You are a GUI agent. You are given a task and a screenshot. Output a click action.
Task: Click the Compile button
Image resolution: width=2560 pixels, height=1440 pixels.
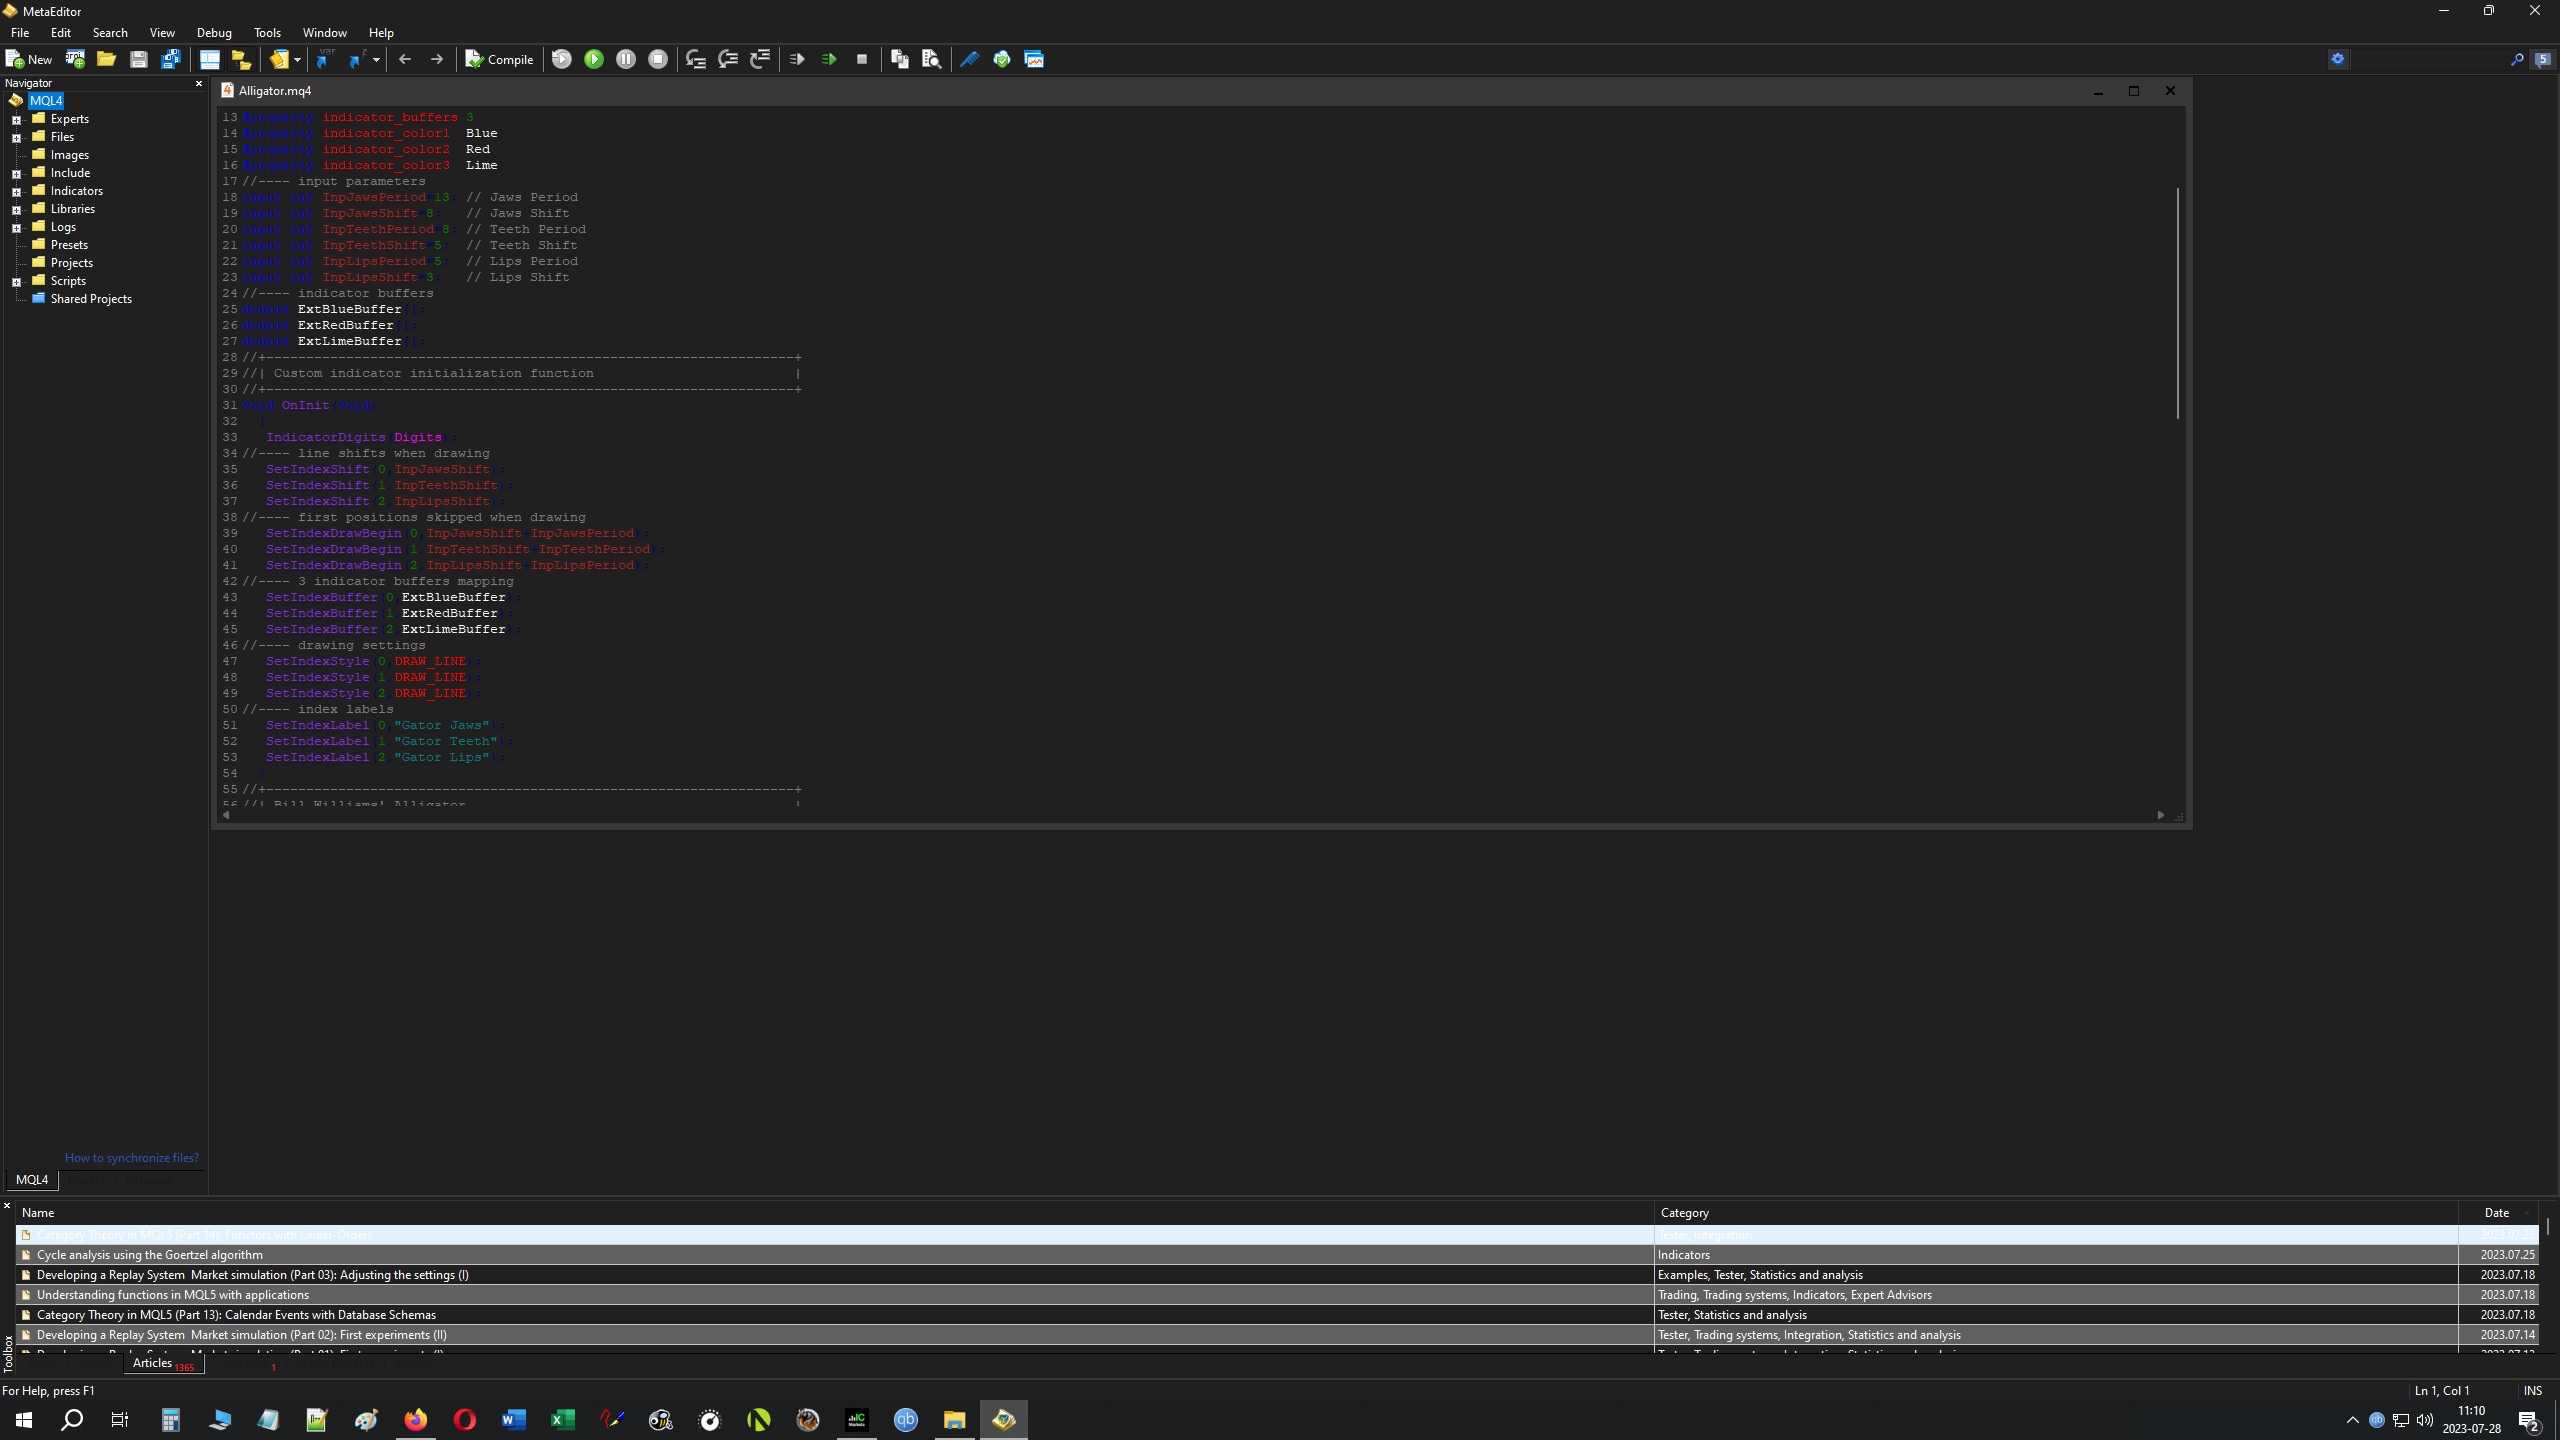tap(499, 60)
